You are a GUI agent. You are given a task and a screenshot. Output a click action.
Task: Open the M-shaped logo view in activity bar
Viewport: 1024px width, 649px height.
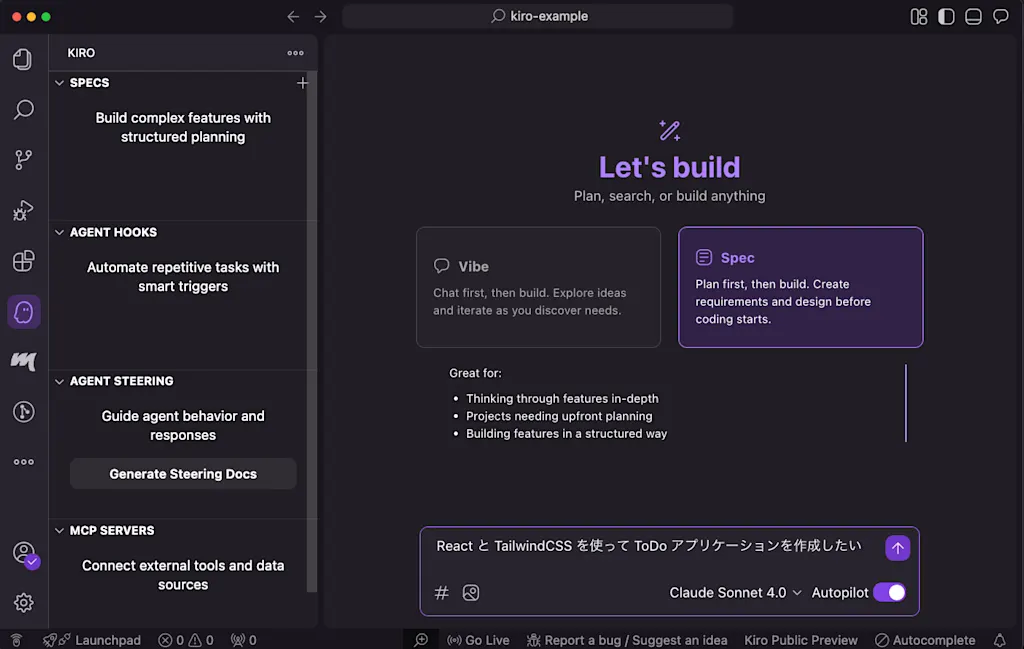coord(24,361)
